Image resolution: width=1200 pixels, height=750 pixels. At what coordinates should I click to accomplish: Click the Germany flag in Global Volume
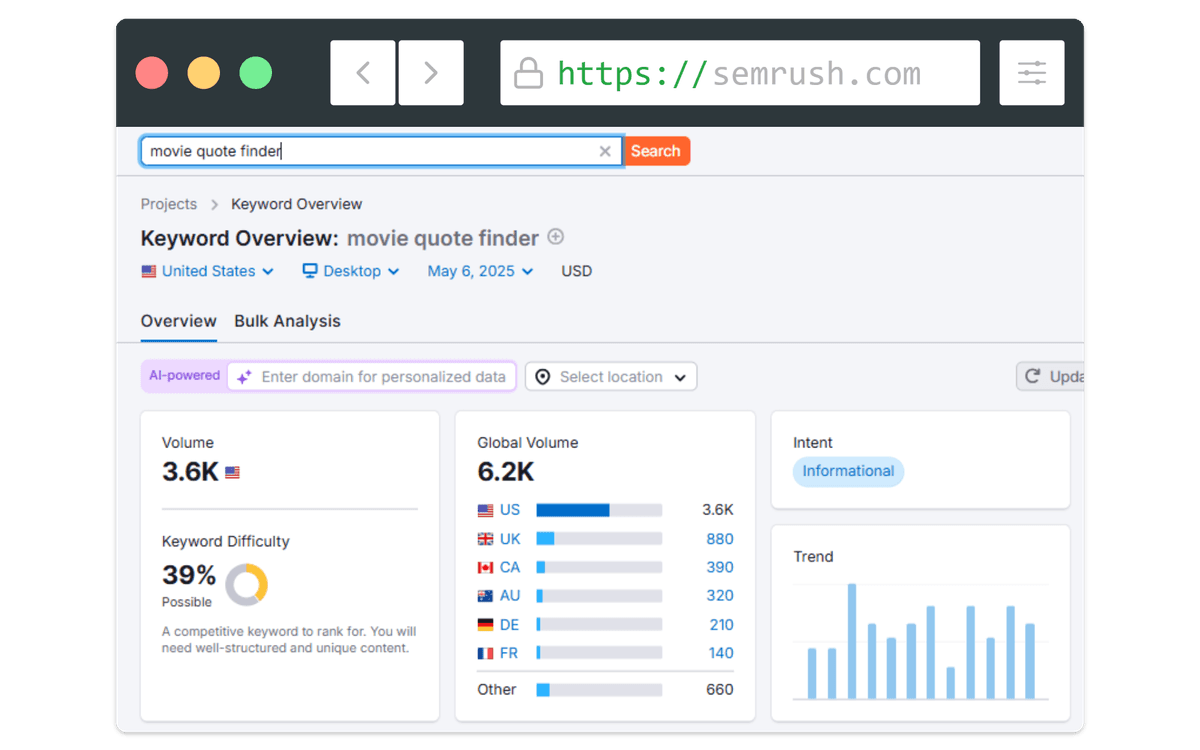(x=486, y=624)
